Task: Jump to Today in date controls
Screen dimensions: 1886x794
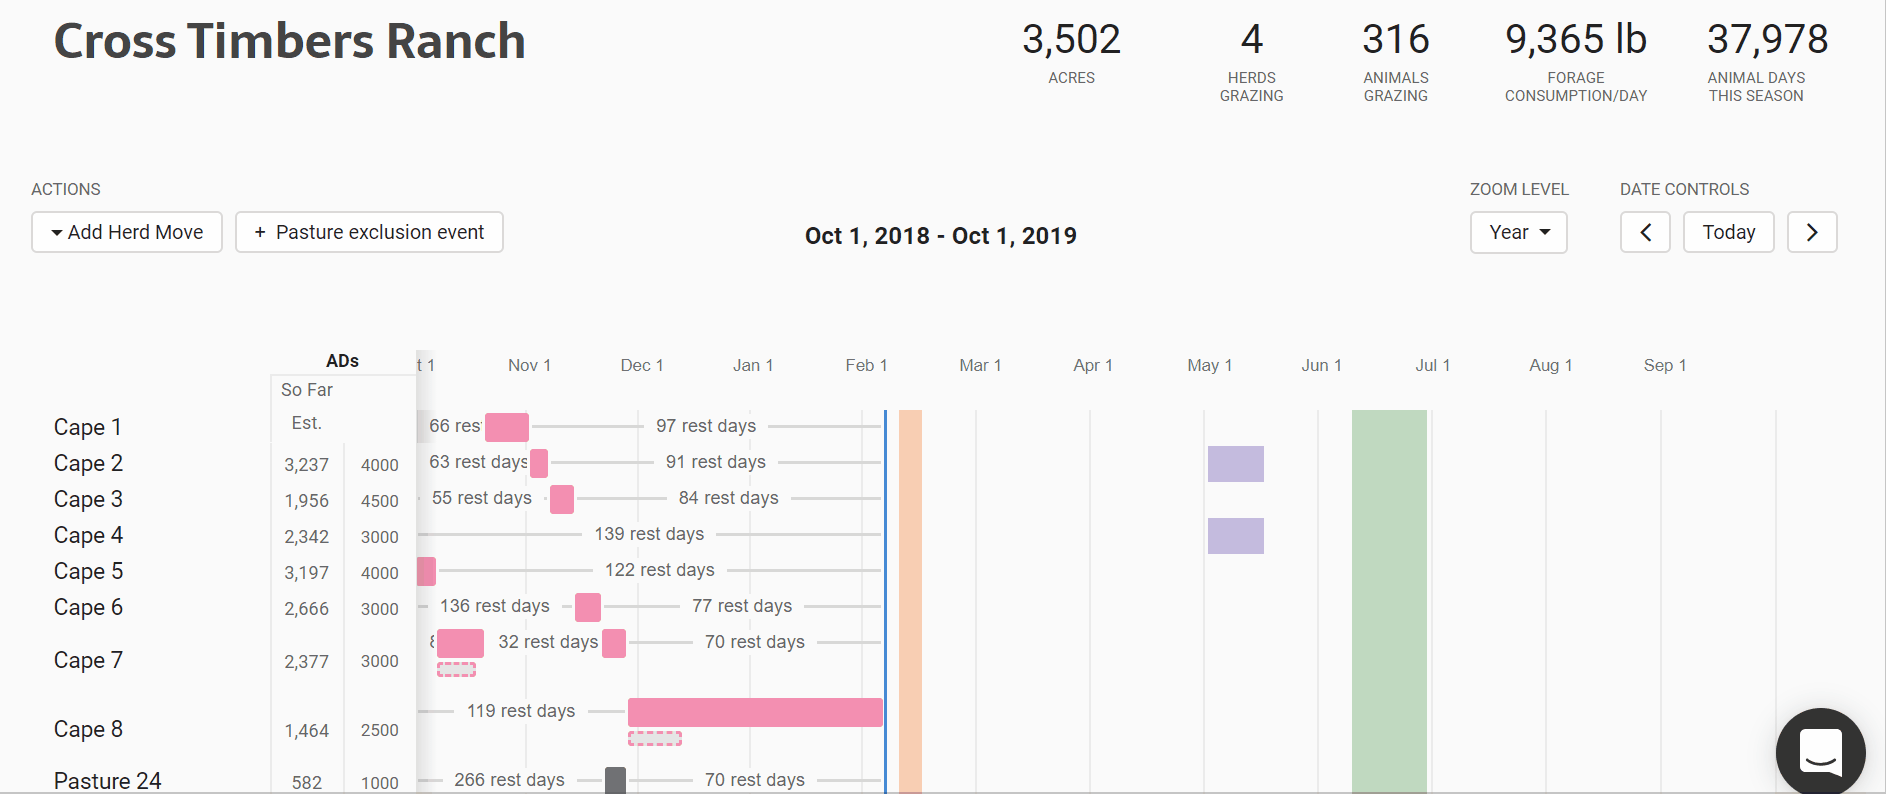Action: pyautogui.click(x=1728, y=232)
